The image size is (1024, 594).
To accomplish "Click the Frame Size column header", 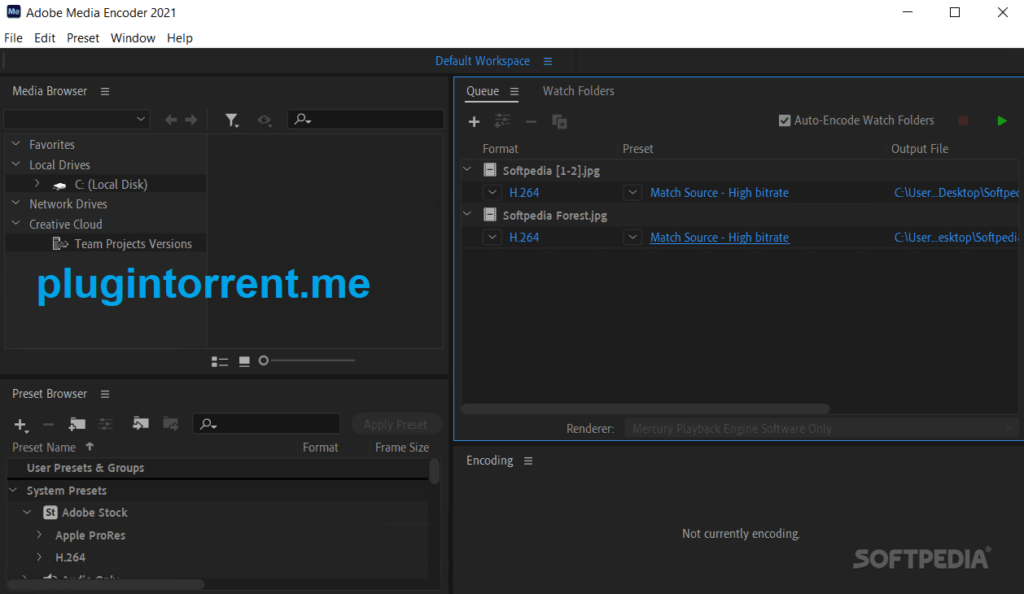I will (402, 447).
